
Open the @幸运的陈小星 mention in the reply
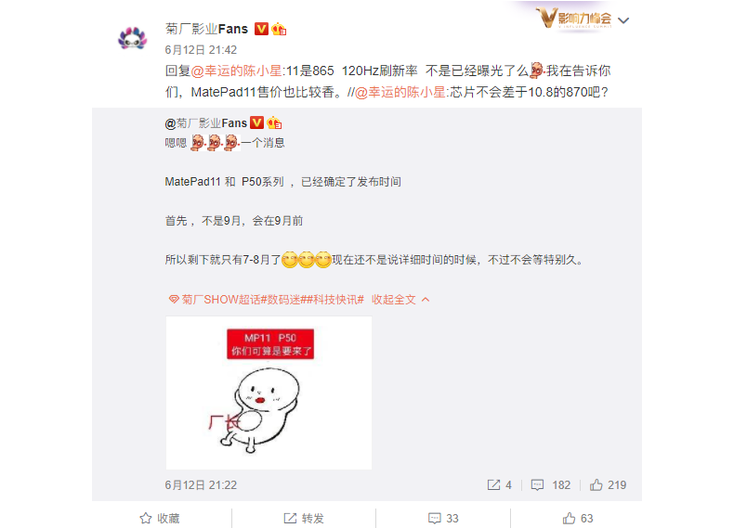[x=236, y=71]
